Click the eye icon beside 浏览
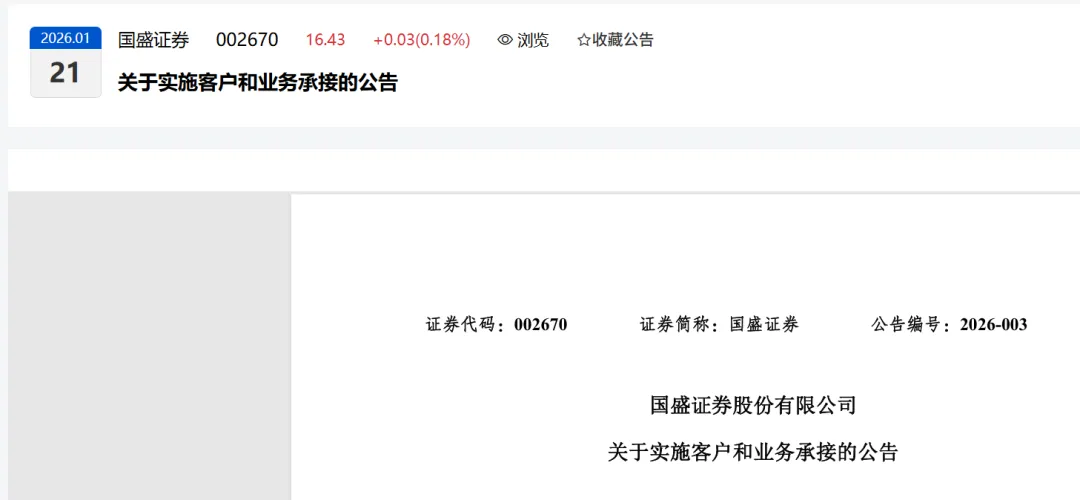The width and height of the screenshot is (1080, 500). pos(505,40)
